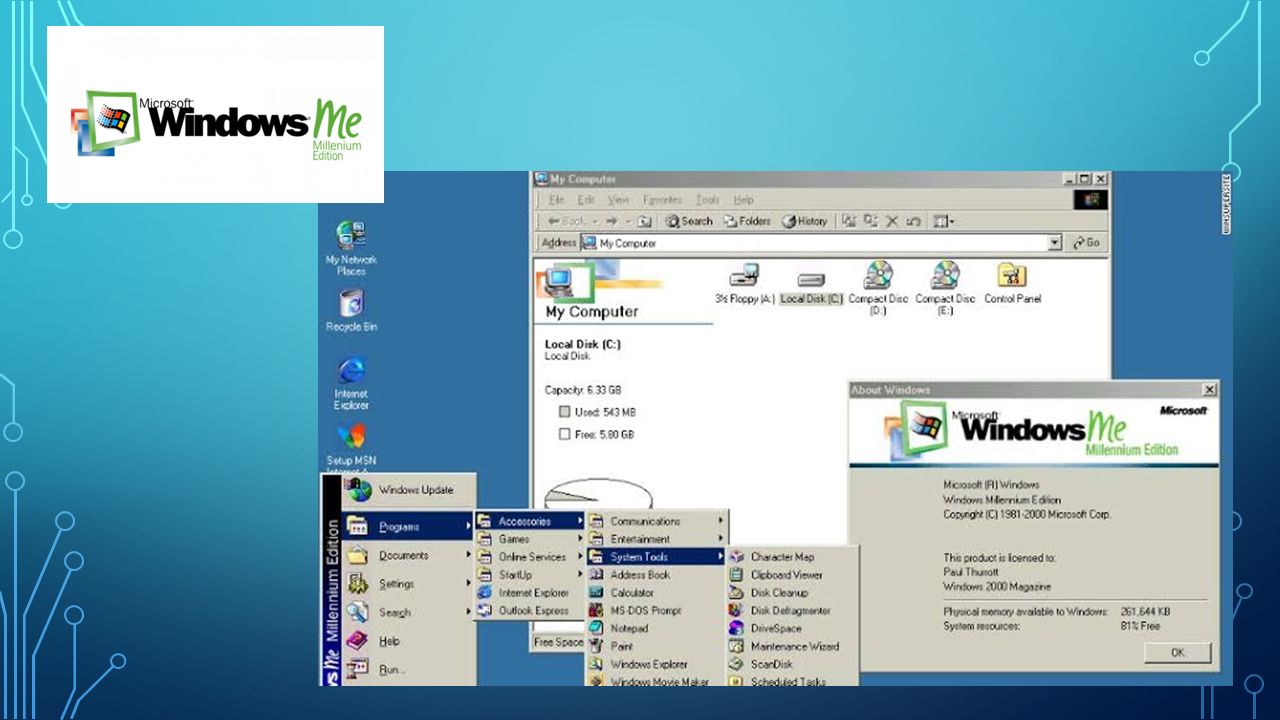Screen dimensions: 1280x720
Task: Open MS-DOS Prompt from Accessories
Action: pyautogui.click(x=656, y=611)
